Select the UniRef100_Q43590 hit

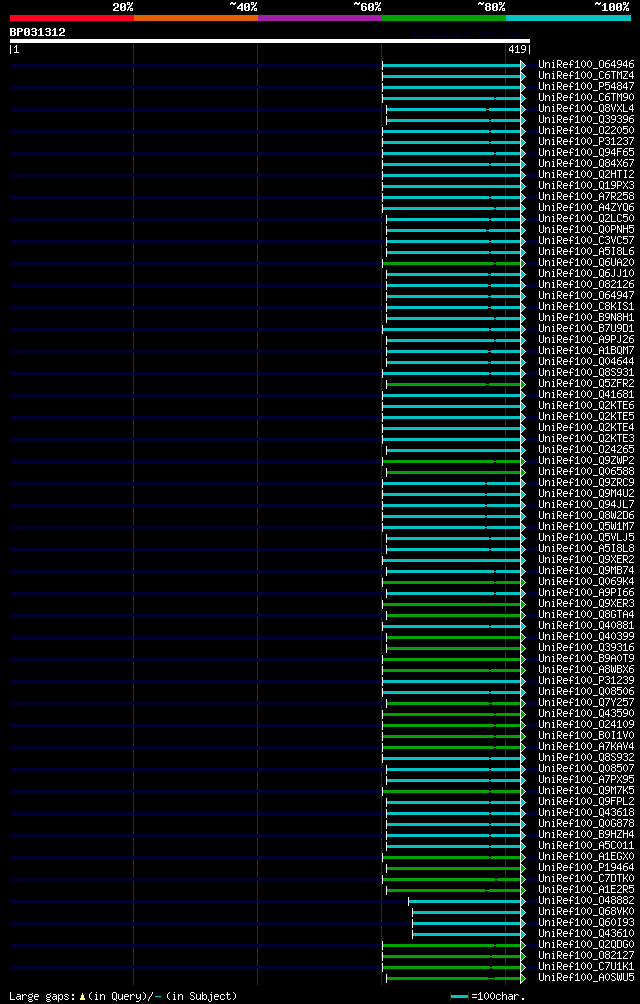point(586,714)
